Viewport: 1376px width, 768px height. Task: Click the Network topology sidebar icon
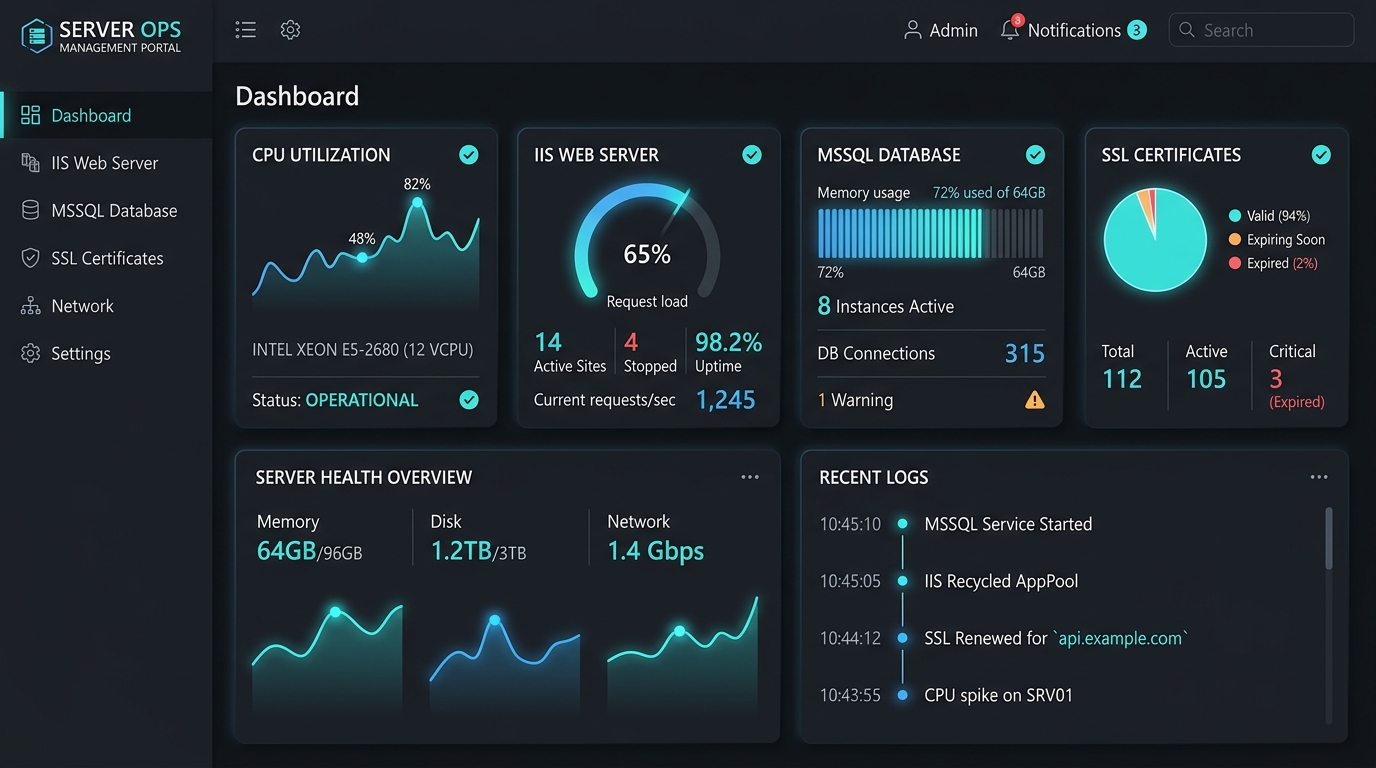(31, 306)
